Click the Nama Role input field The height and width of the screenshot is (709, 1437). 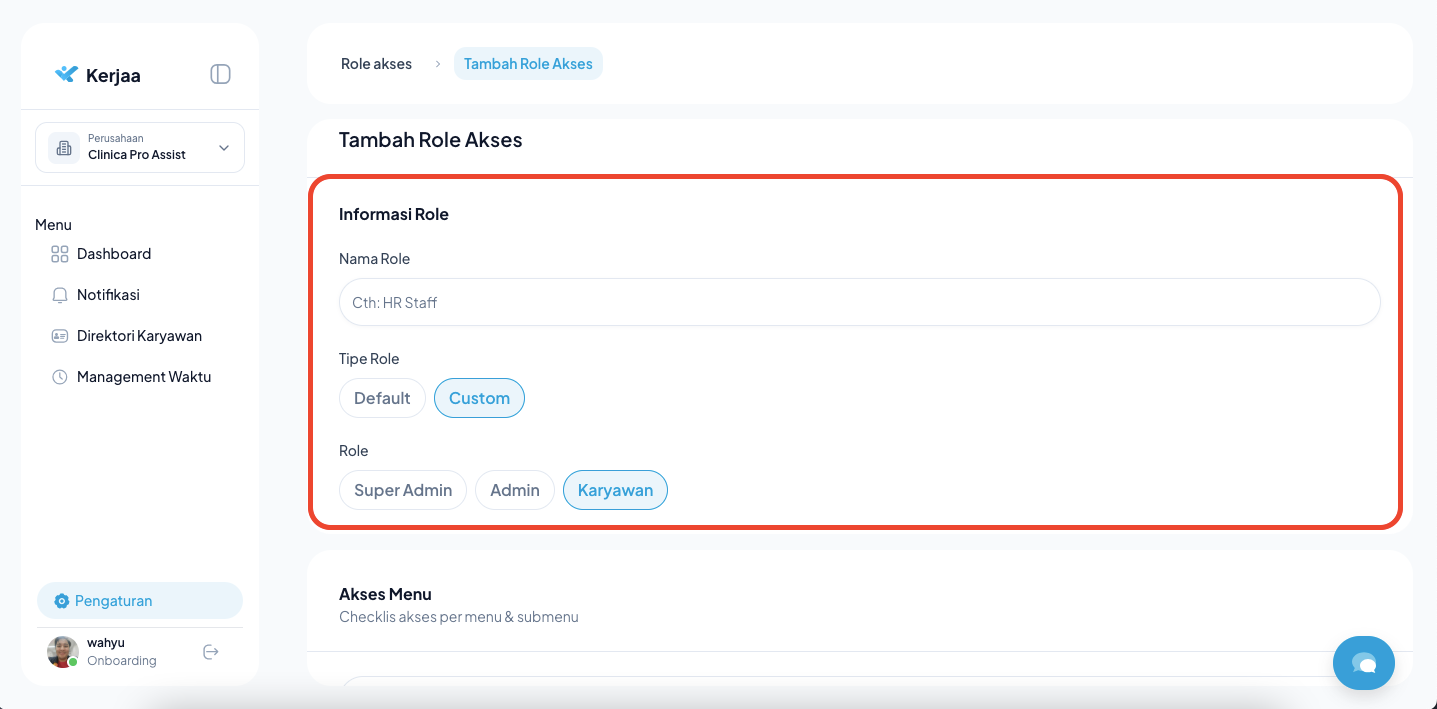[x=859, y=302]
